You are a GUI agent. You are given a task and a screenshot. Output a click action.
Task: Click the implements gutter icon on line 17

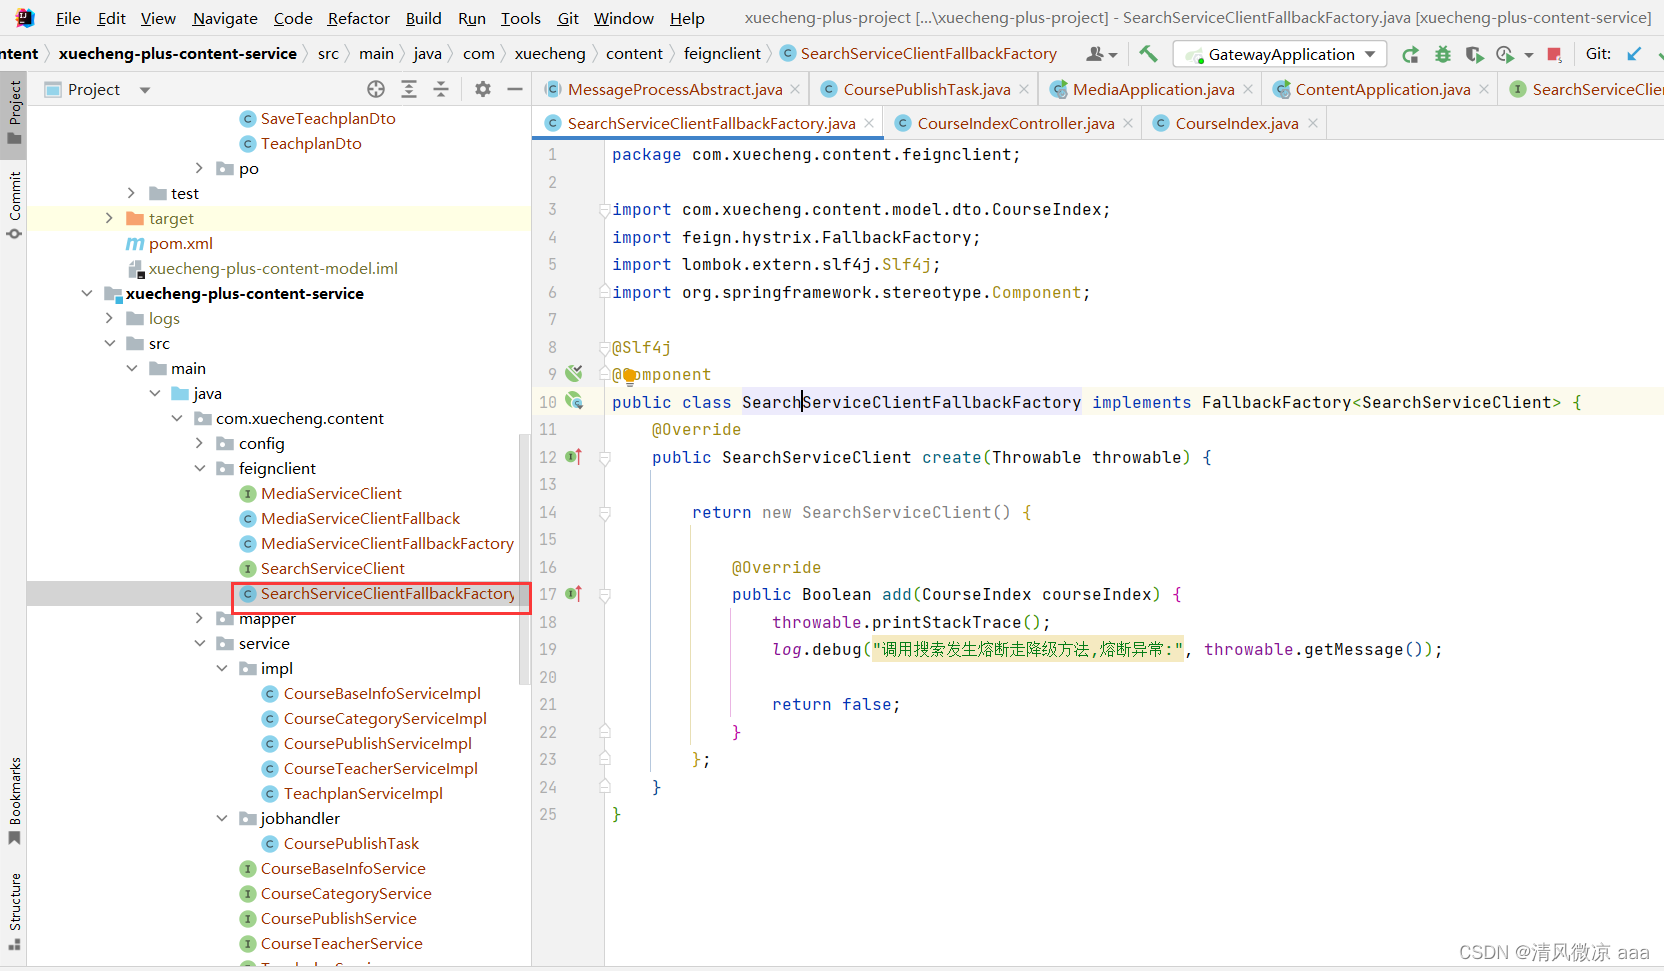(x=574, y=593)
